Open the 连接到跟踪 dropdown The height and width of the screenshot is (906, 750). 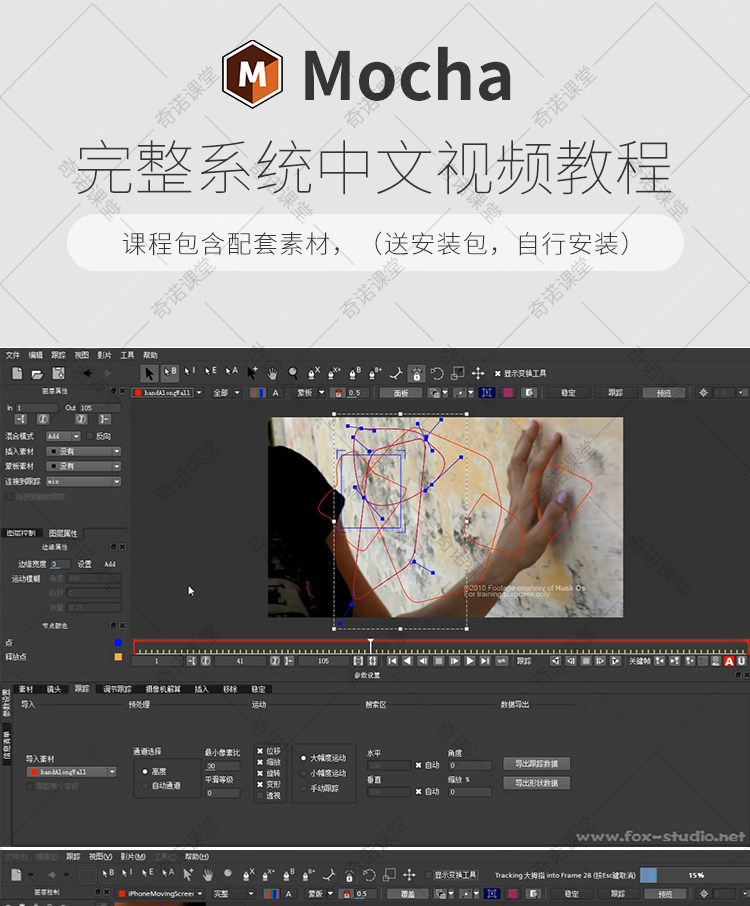point(84,481)
